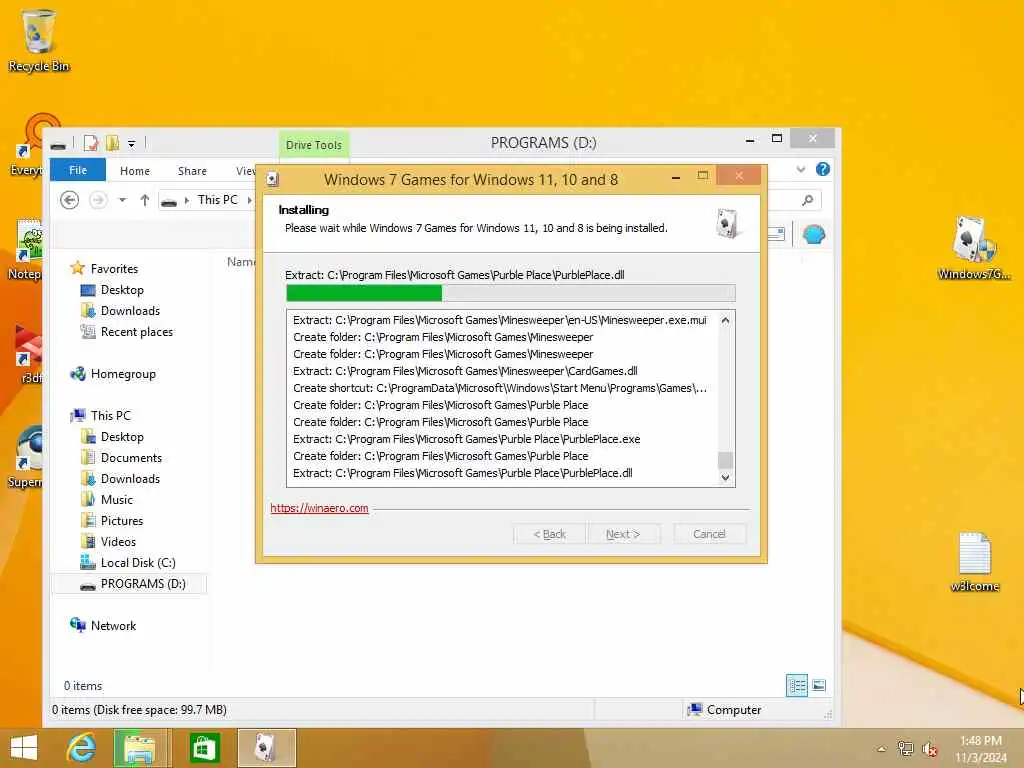Switch to the Home ribbon tab
1024x768 pixels.
pyautogui.click(x=135, y=170)
